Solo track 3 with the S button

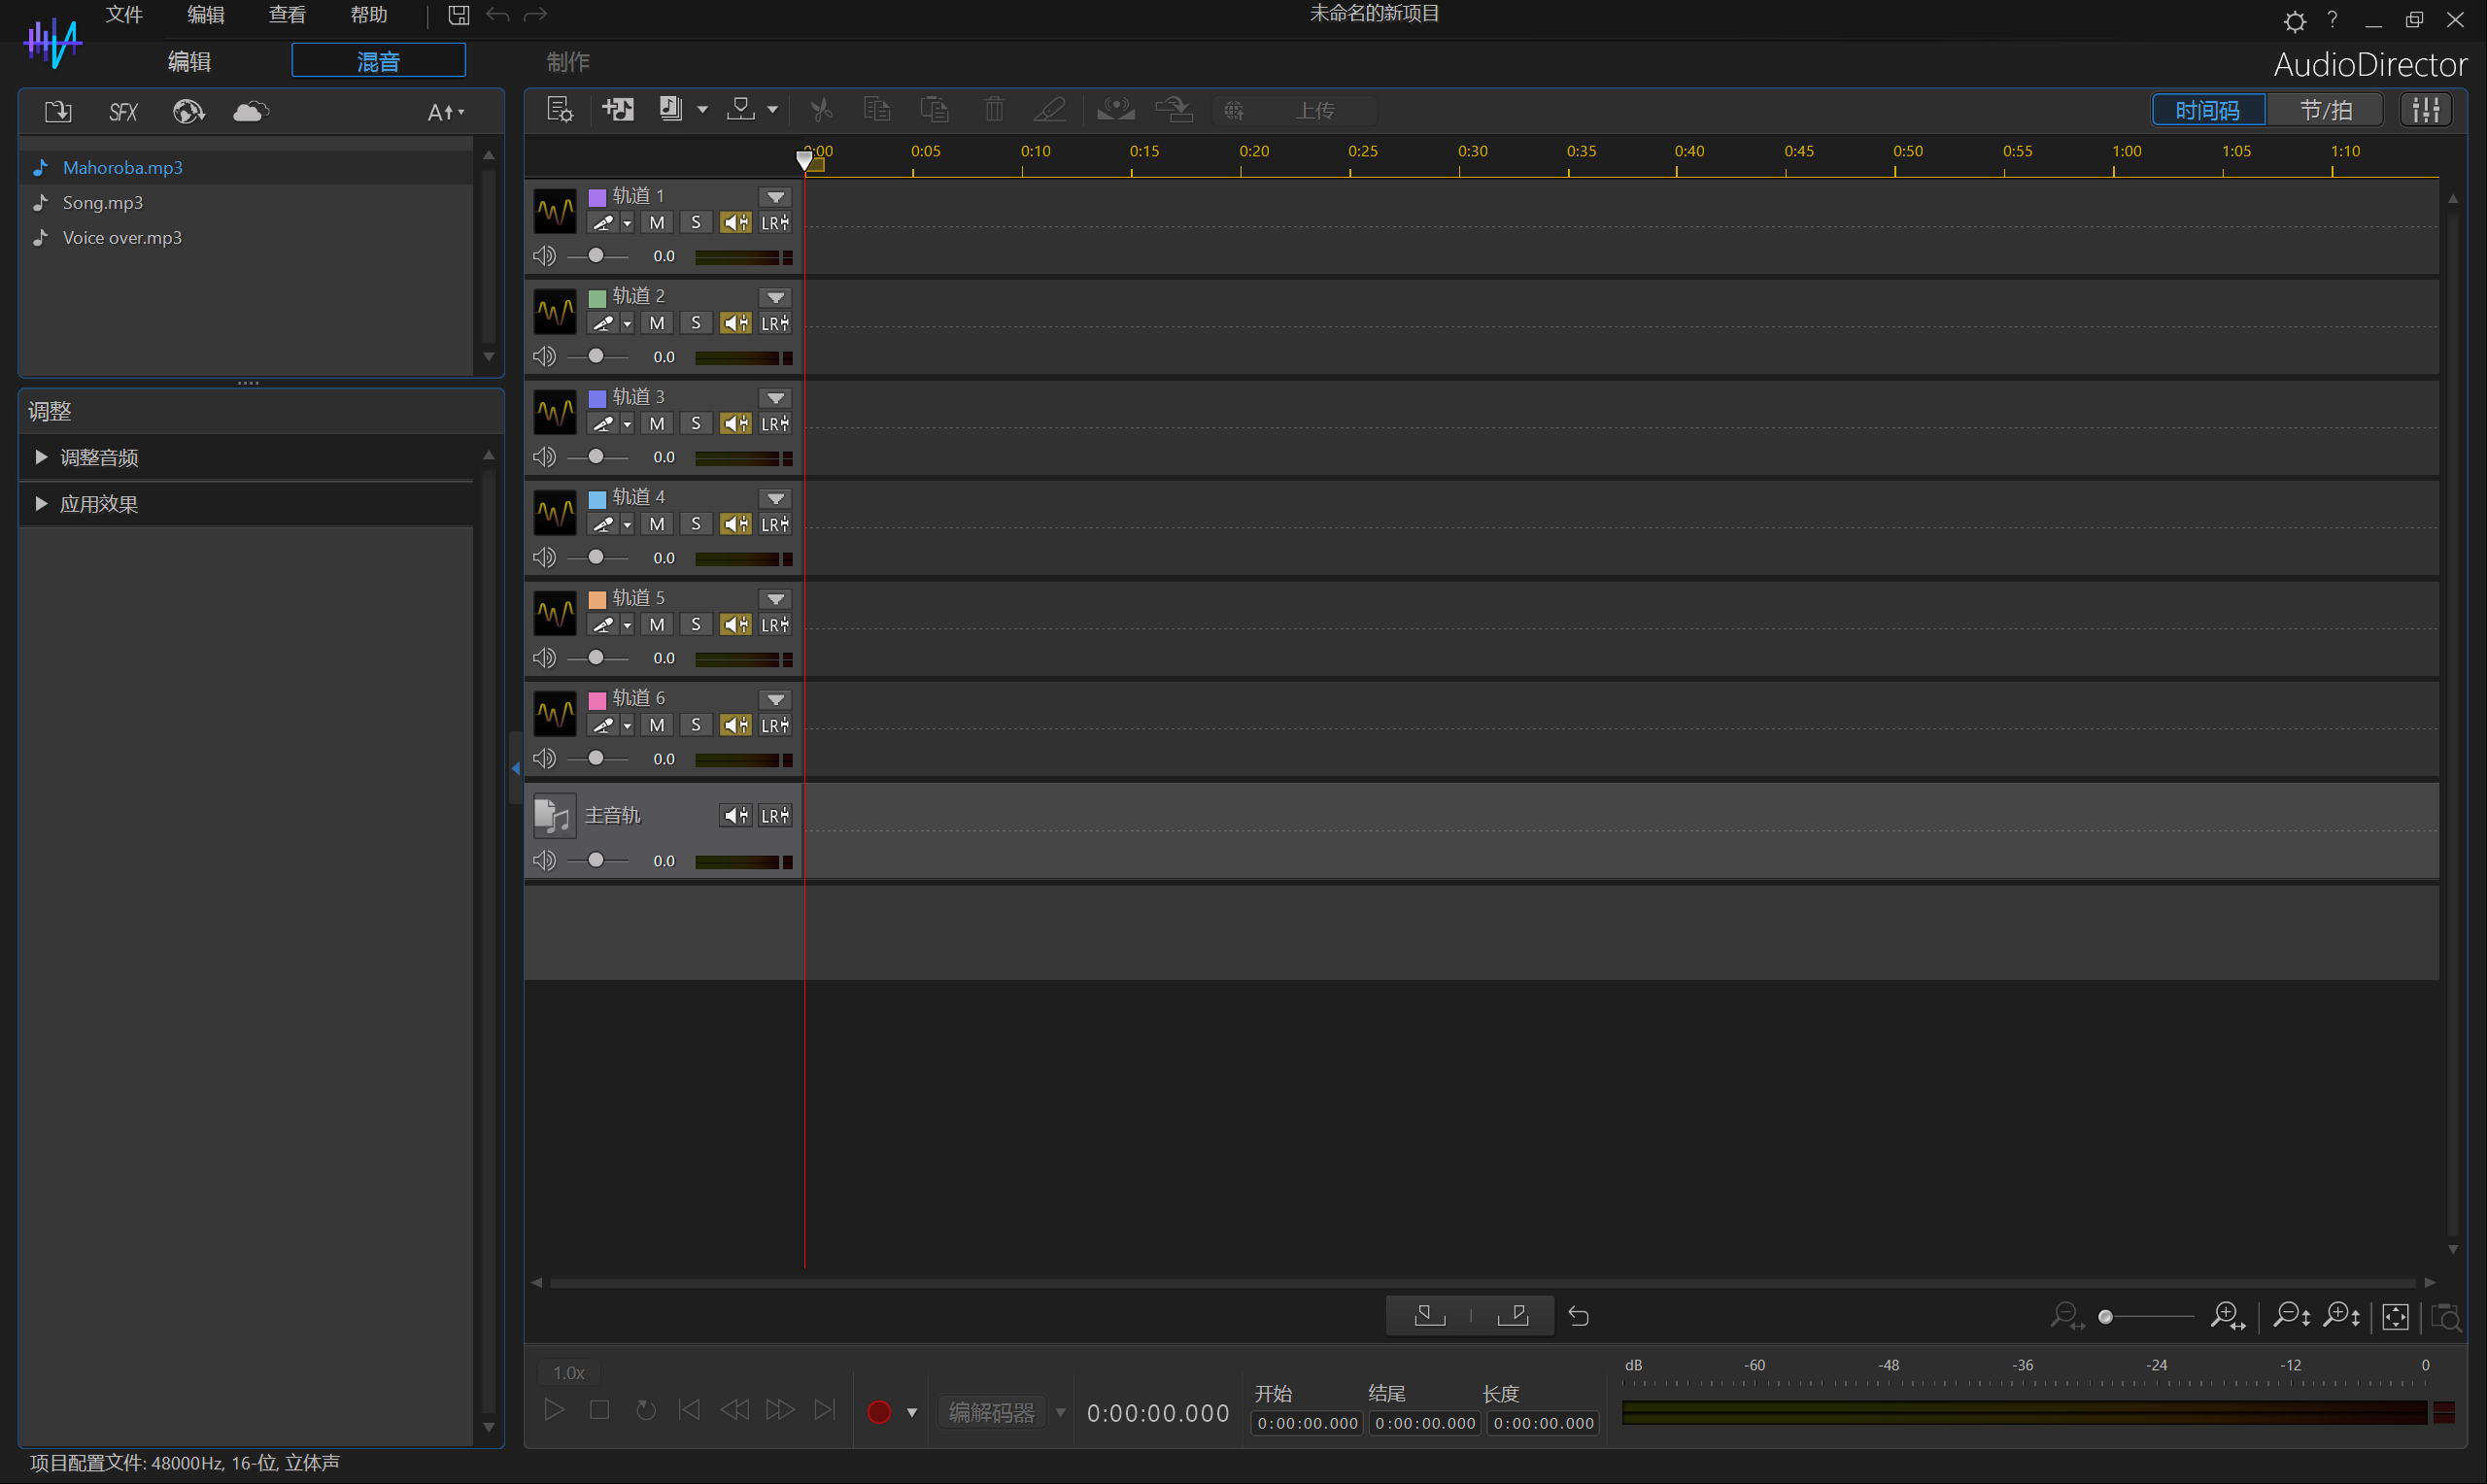(696, 424)
